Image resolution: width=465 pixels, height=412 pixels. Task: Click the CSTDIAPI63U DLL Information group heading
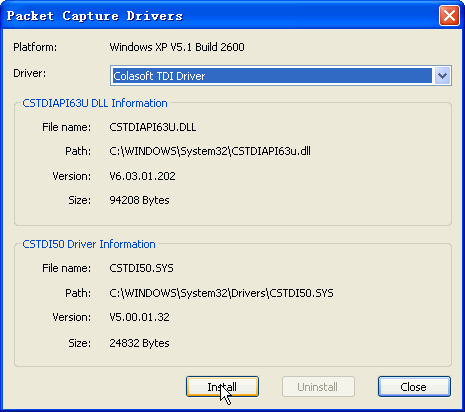tap(95, 103)
